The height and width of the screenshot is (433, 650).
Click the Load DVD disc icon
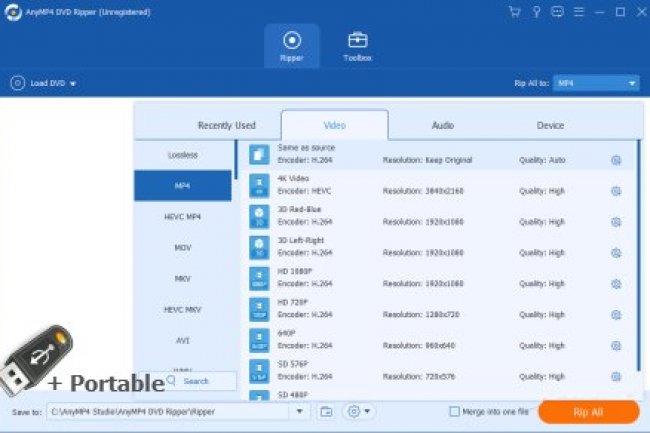(x=17, y=83)
